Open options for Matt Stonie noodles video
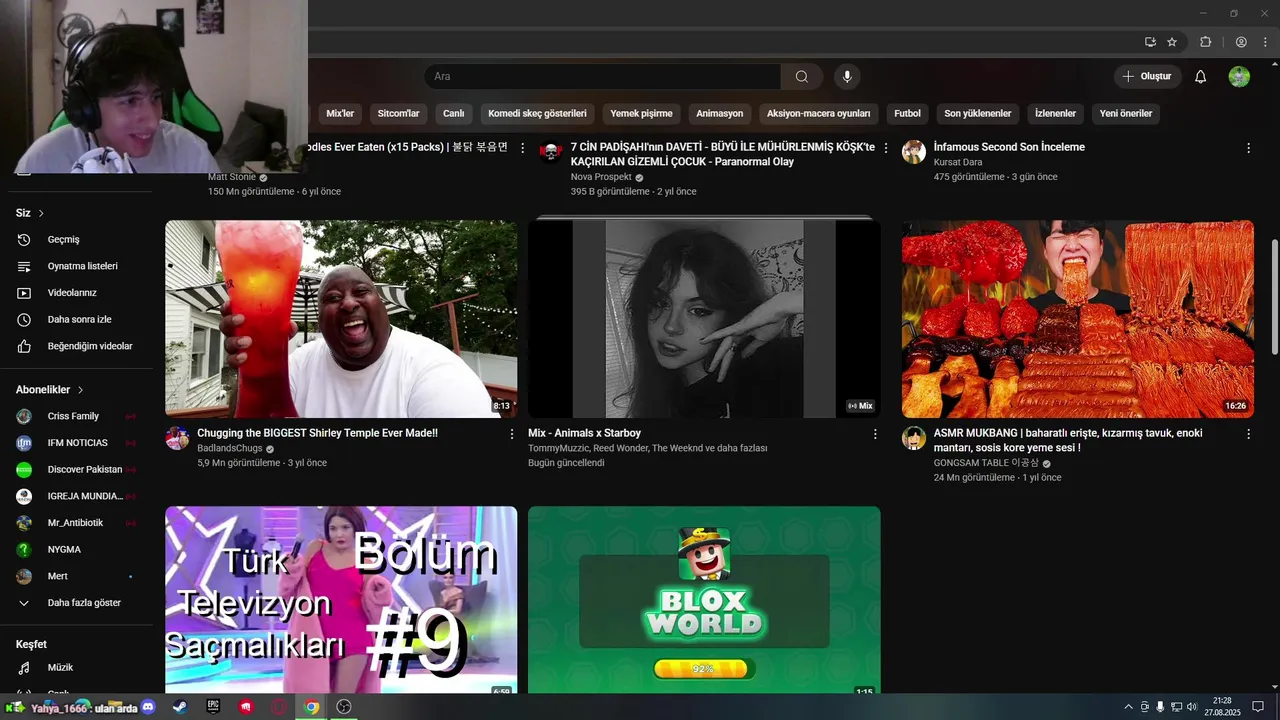Viewport: 1280px width, 720px height. (522, 148)
